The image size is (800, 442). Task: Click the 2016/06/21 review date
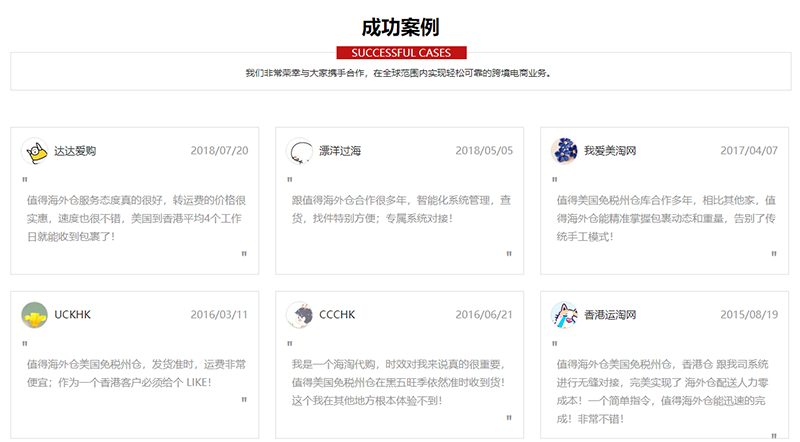click(484, 315)
